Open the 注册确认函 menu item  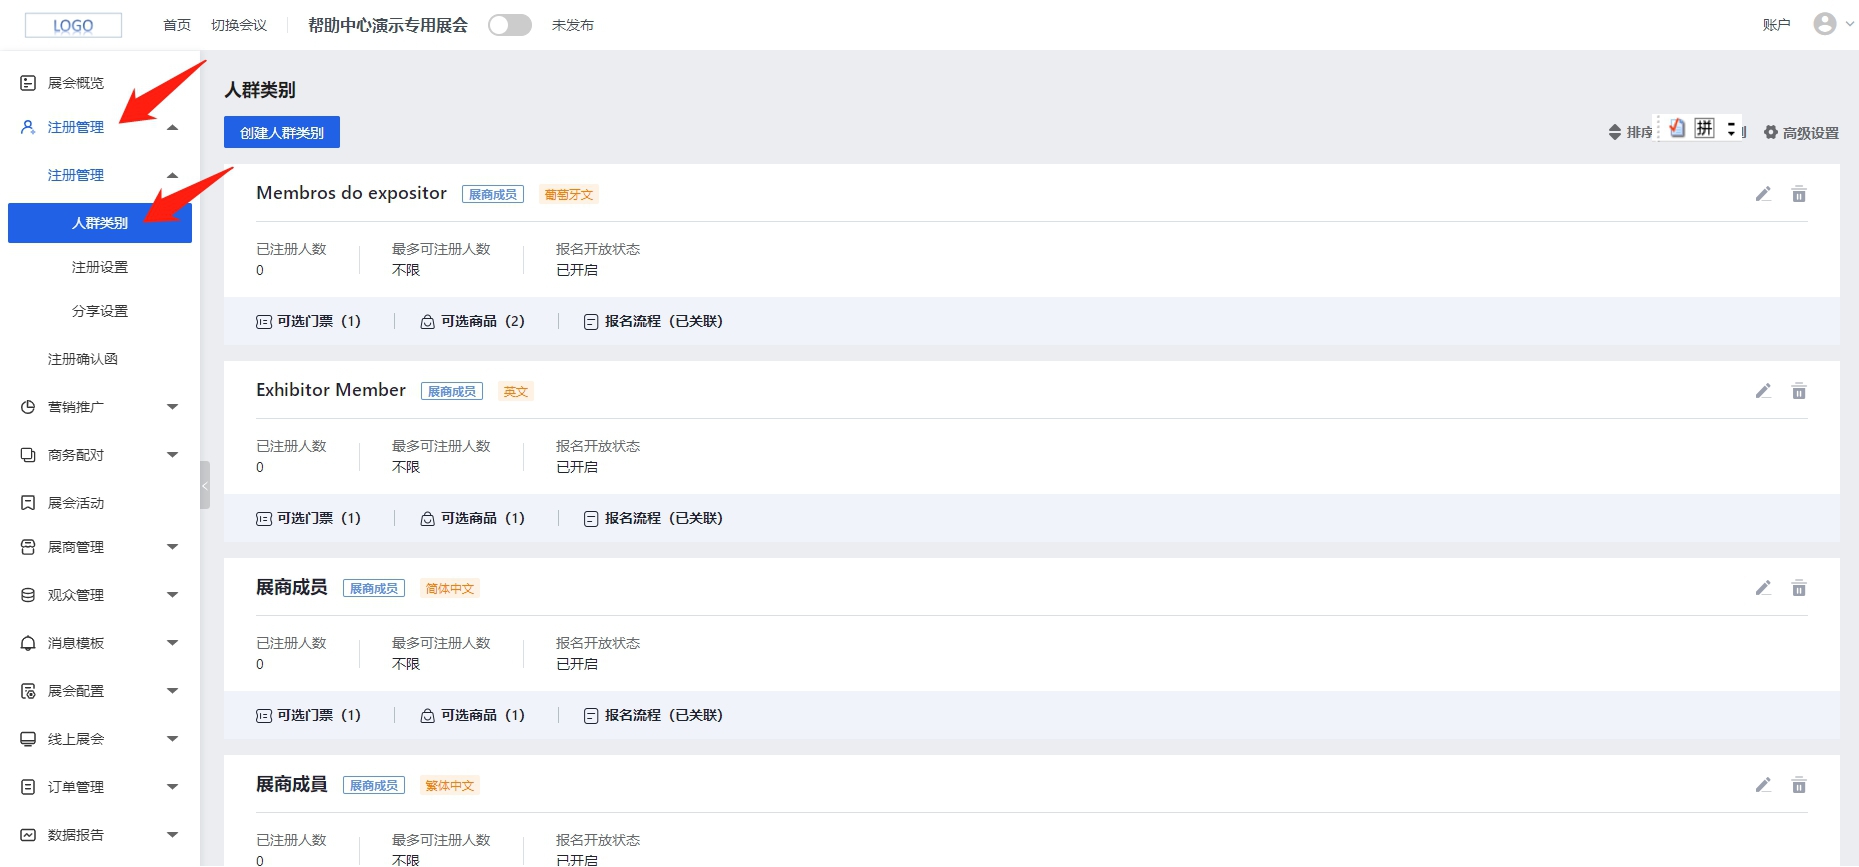83,359
